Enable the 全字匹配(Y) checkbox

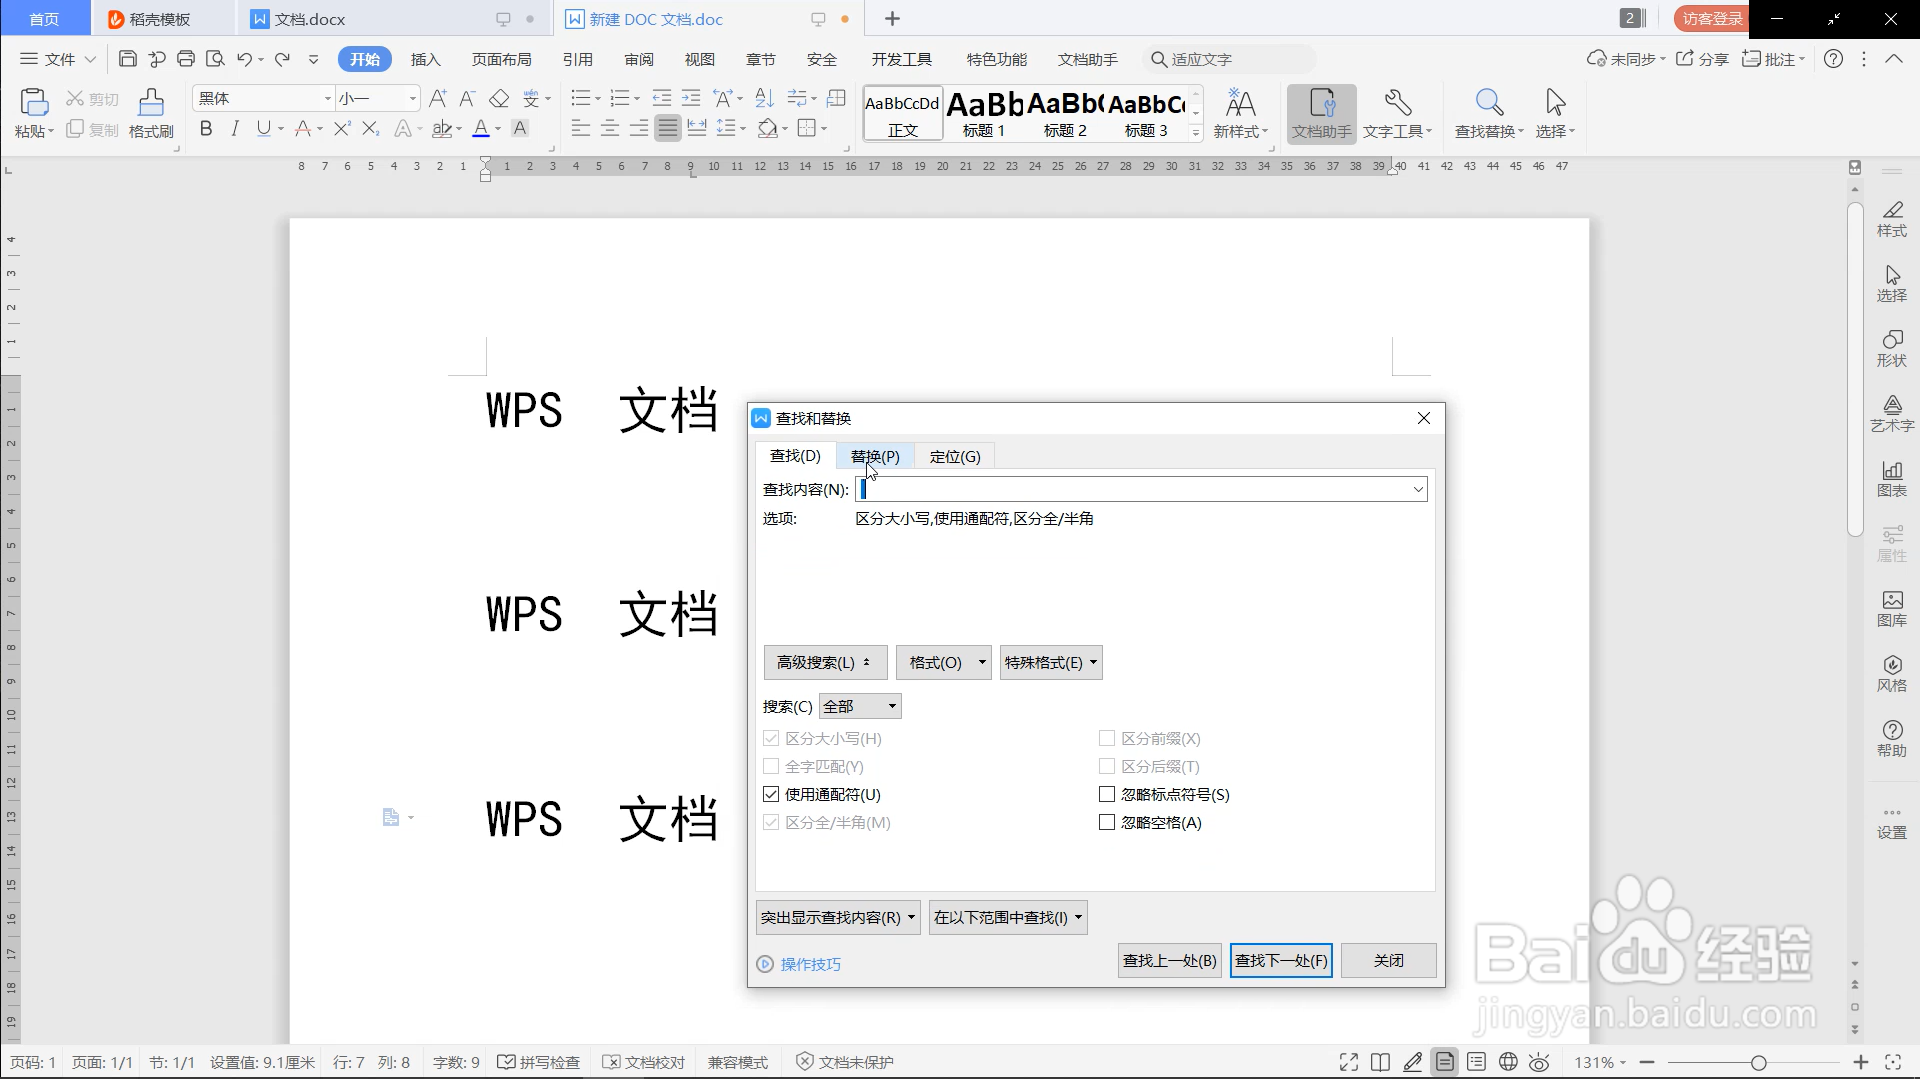(x=770, y=766)
